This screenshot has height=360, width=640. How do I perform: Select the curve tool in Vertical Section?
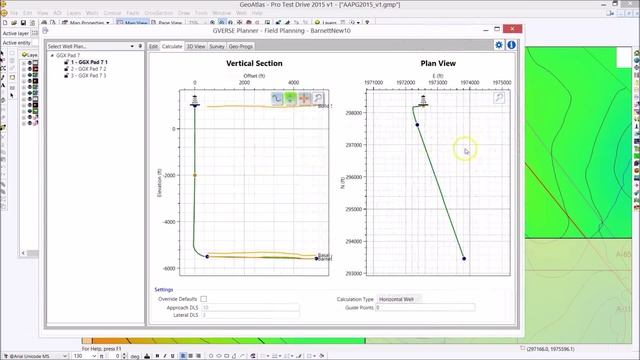277,98
